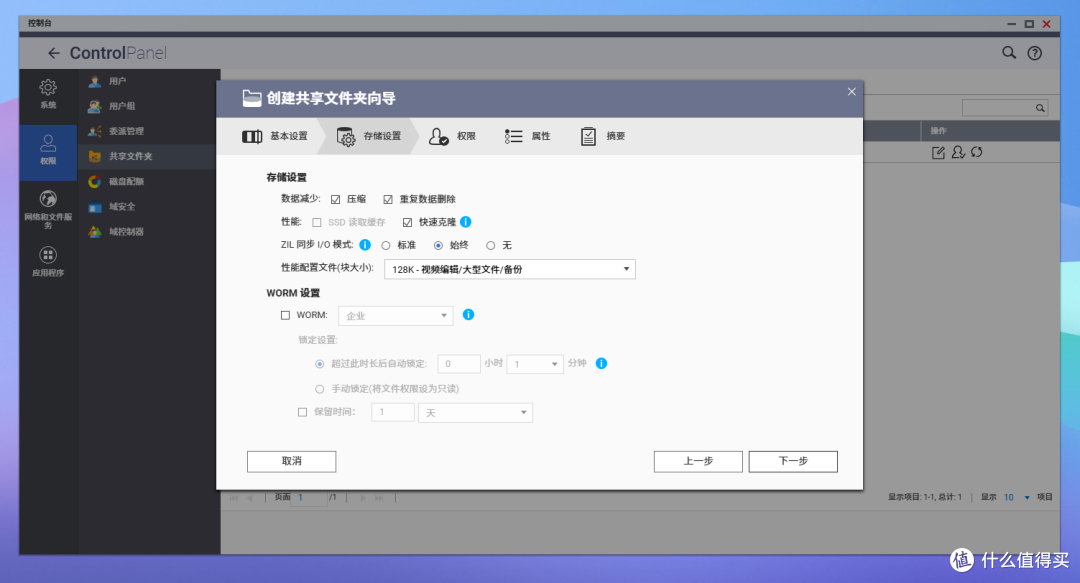The width and height of the screenshot is (1080, 583).
Task: Maximize the 控制台 window
Action: pyautogui.click(x=1029, y=24)
